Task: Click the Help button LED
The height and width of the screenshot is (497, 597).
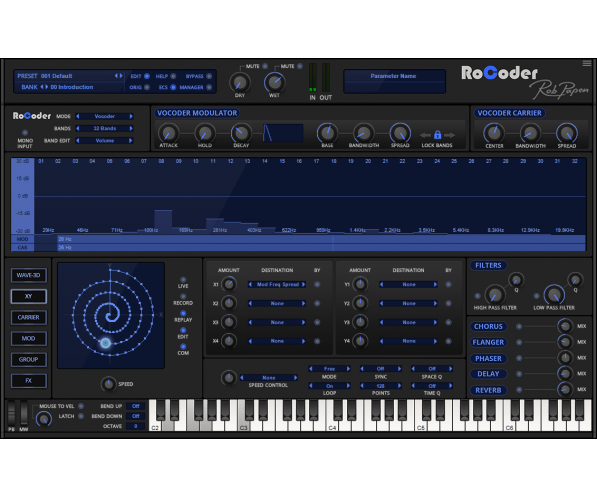Action: [173, 76]
